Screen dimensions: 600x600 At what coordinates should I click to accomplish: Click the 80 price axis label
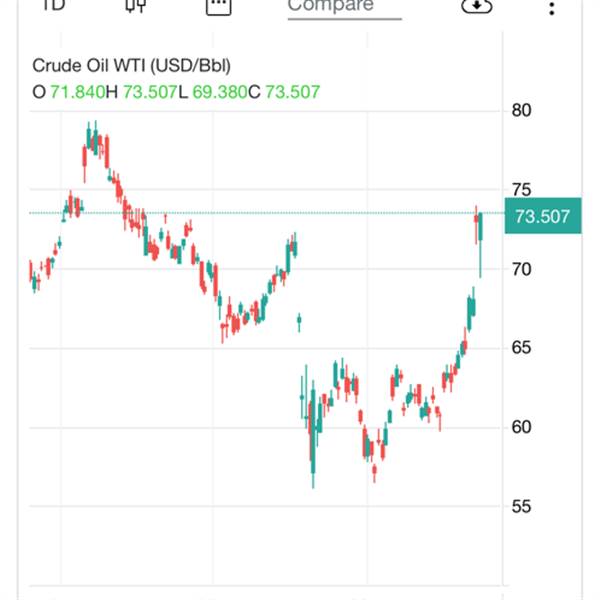pos(522,111)
